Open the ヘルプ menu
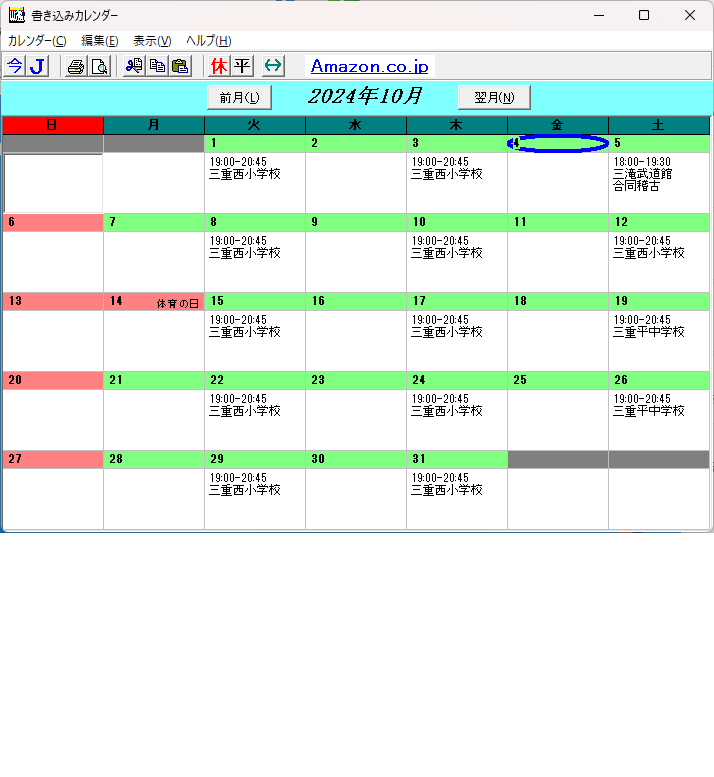The image size is (714, 777). pos(208,41)
